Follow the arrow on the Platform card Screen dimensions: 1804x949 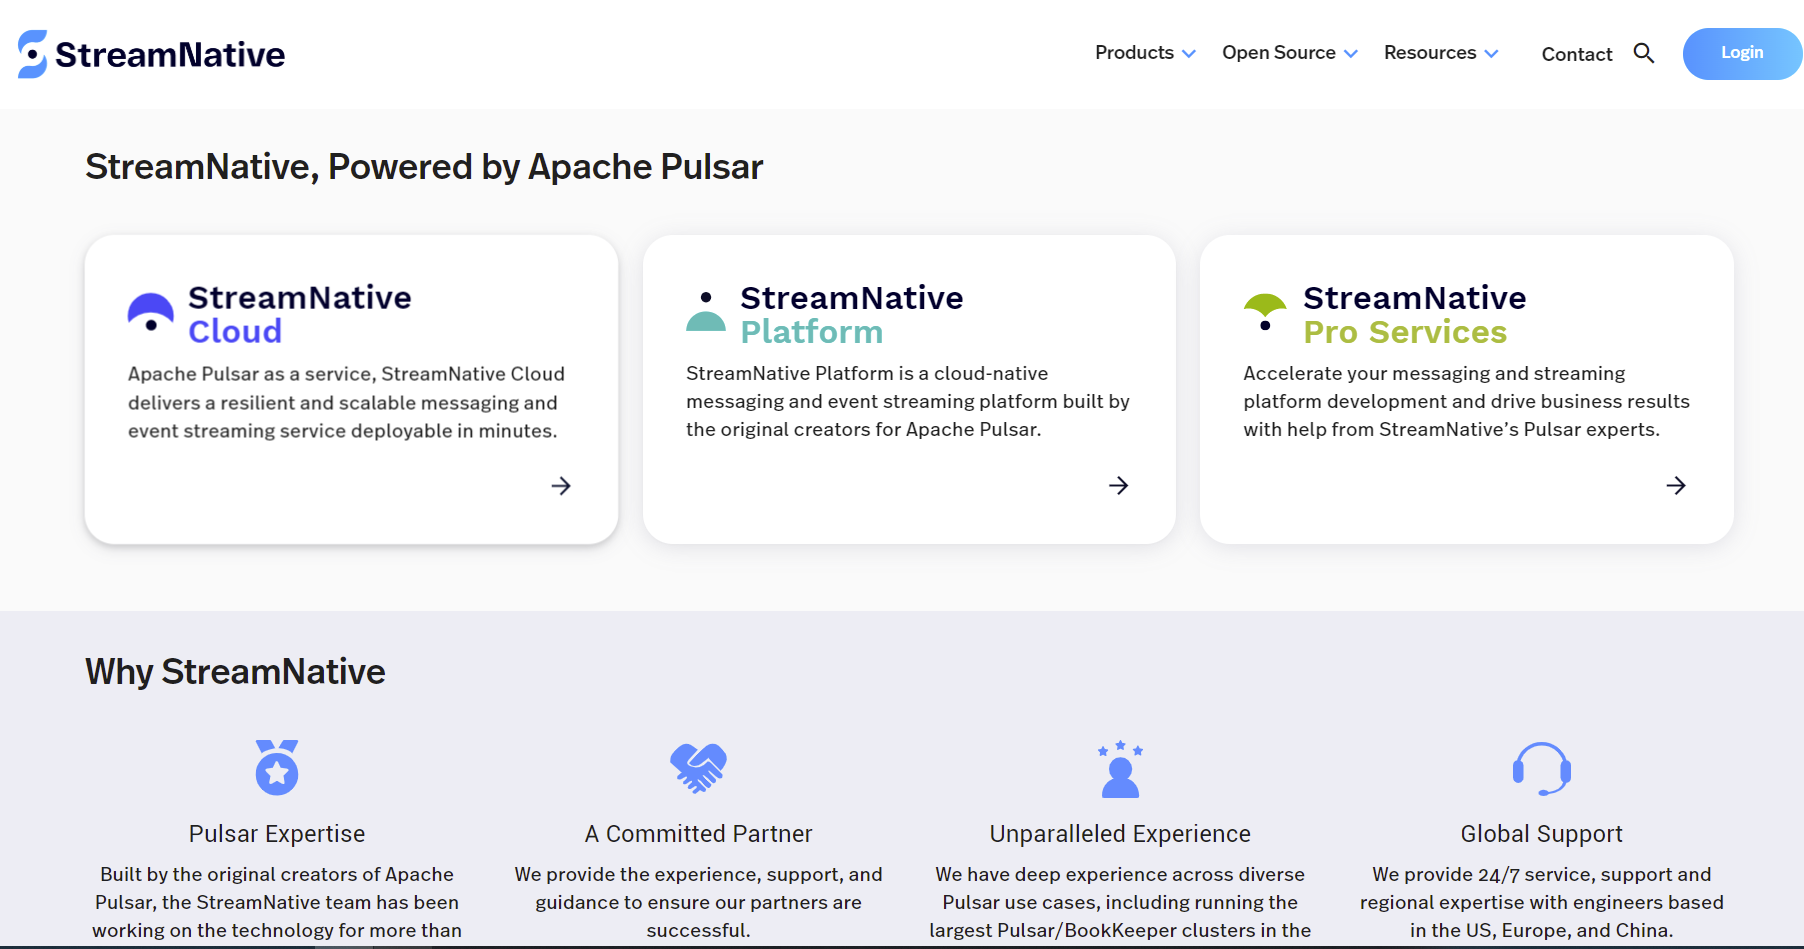point(1119,486)
